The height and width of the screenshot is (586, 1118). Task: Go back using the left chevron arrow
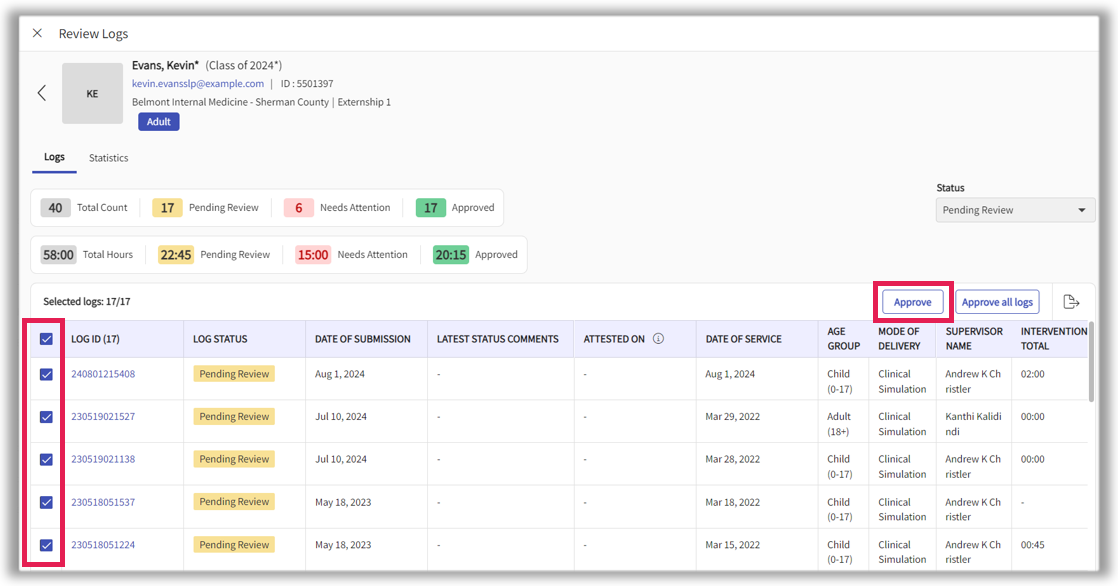click(x=41, y=93)
